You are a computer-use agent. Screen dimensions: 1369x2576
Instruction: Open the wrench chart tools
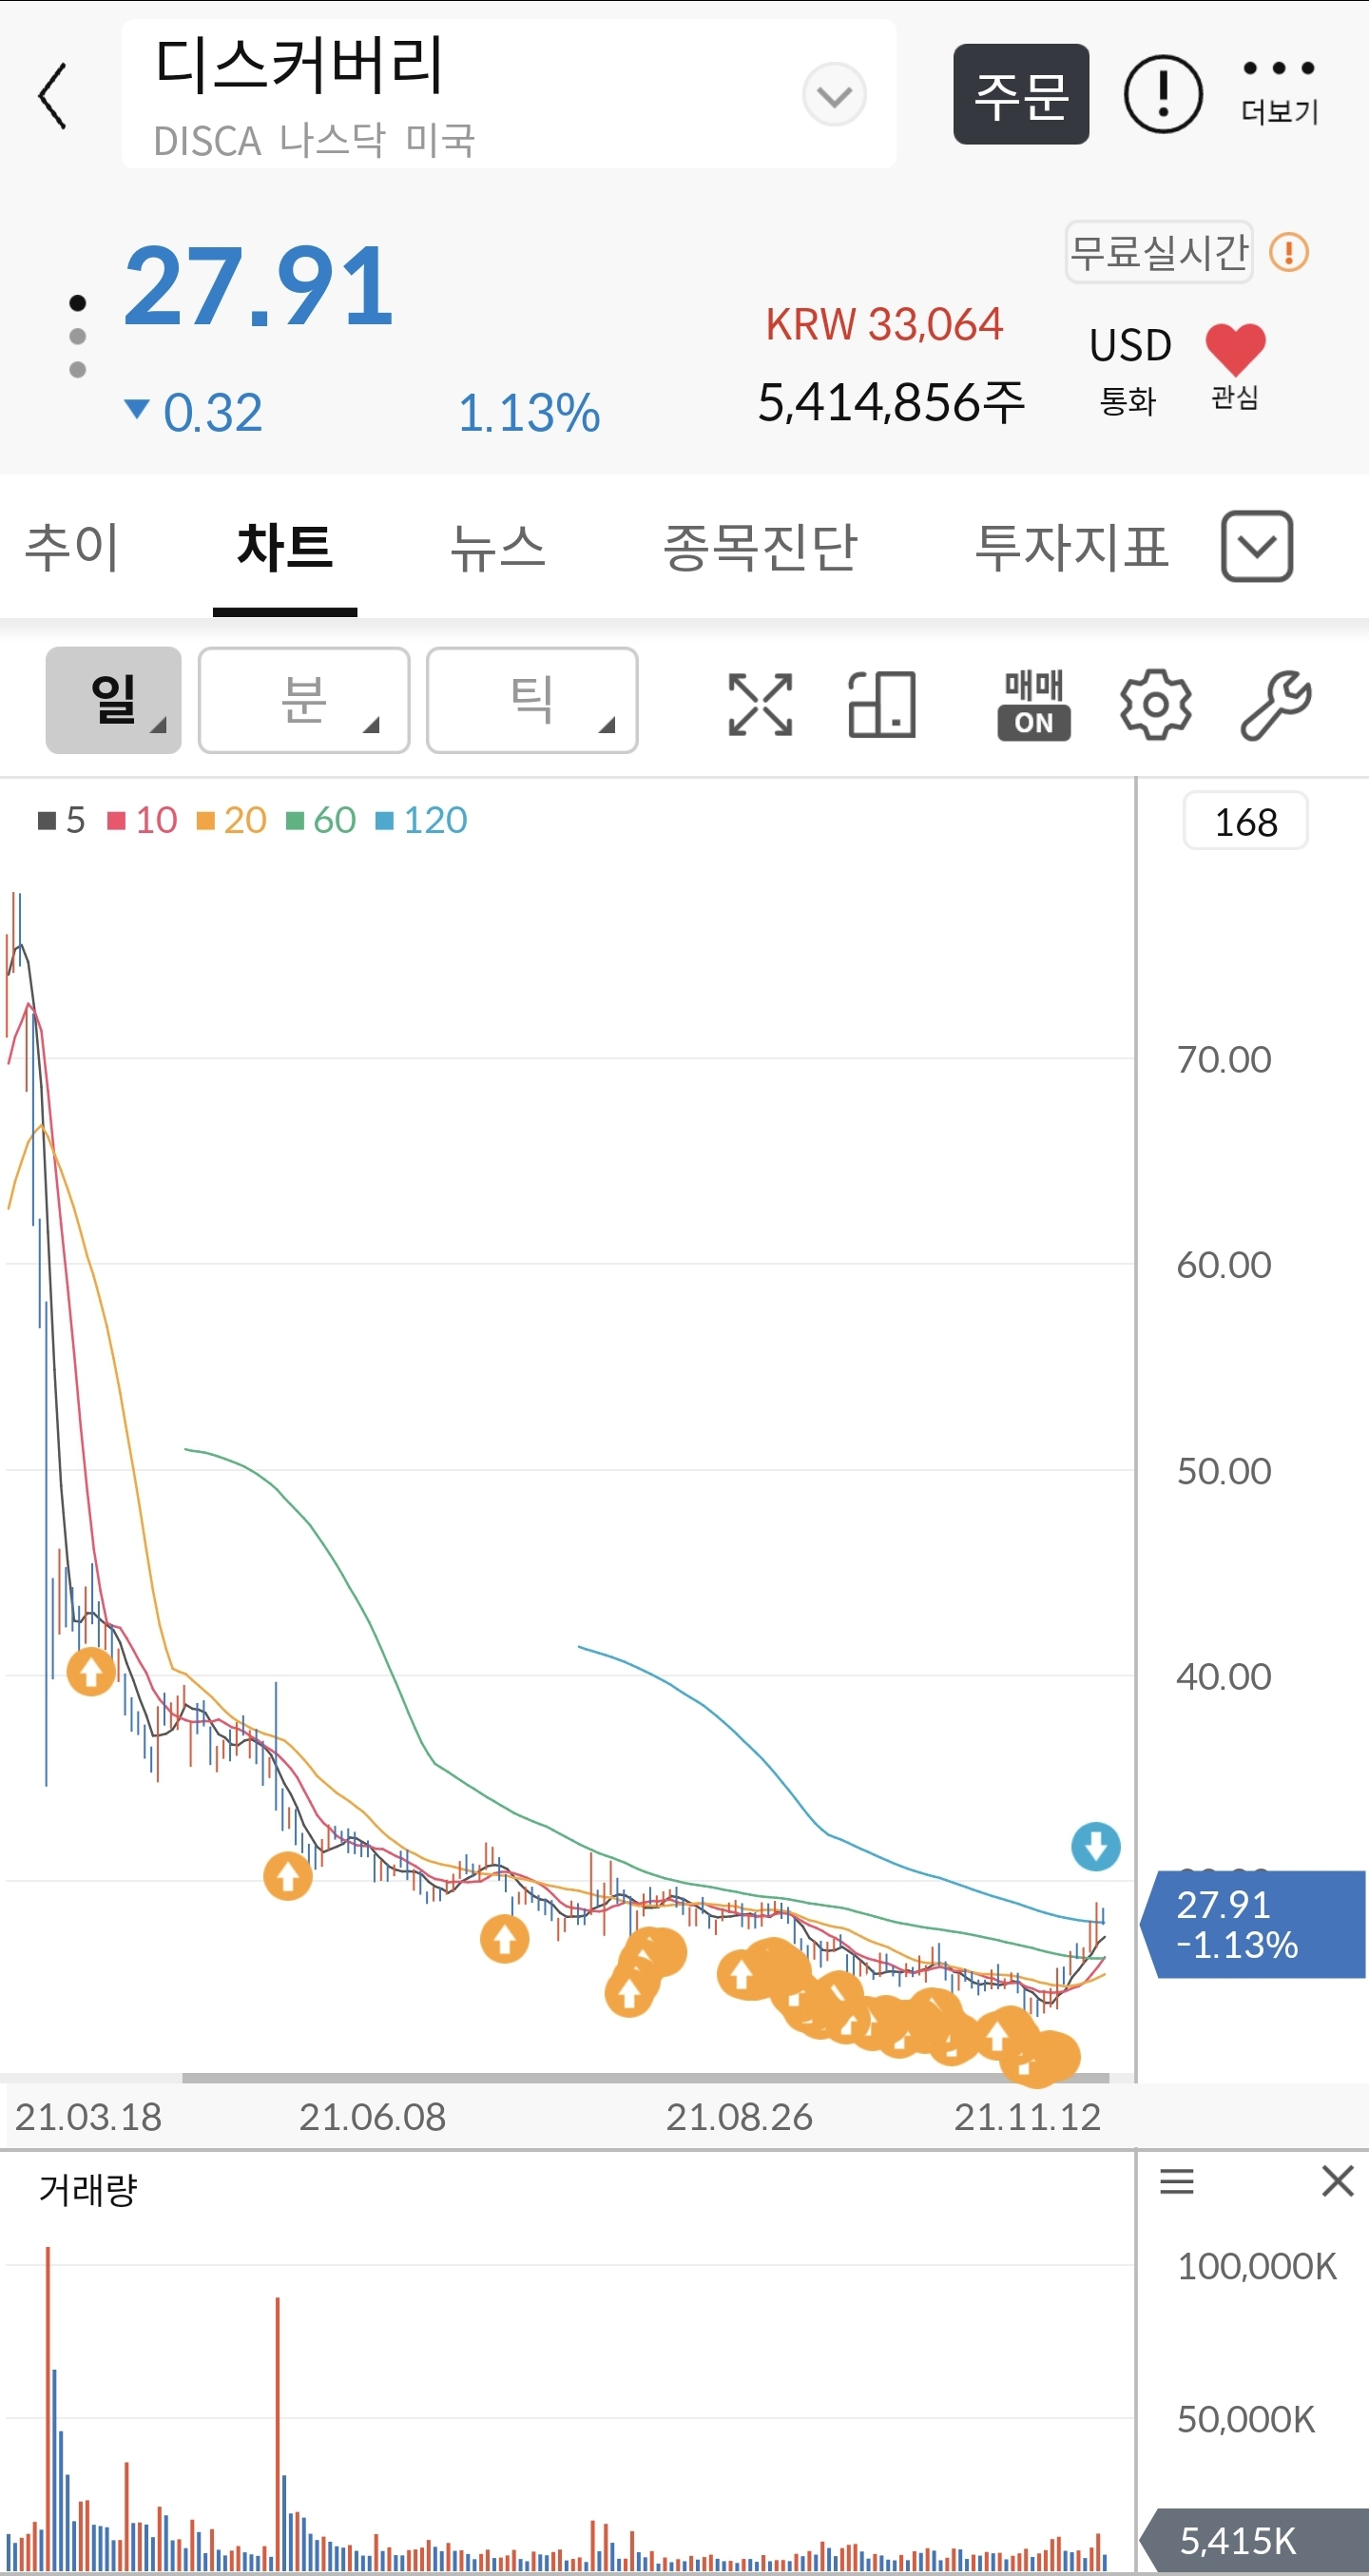click(x=1276, y=704)
